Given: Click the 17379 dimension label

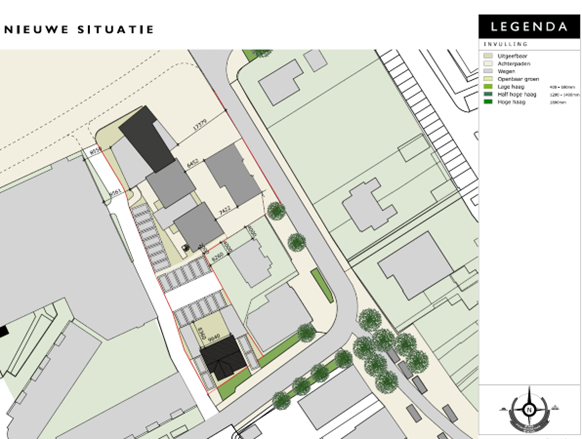Looking at the screenshot, I should point(200,124).
